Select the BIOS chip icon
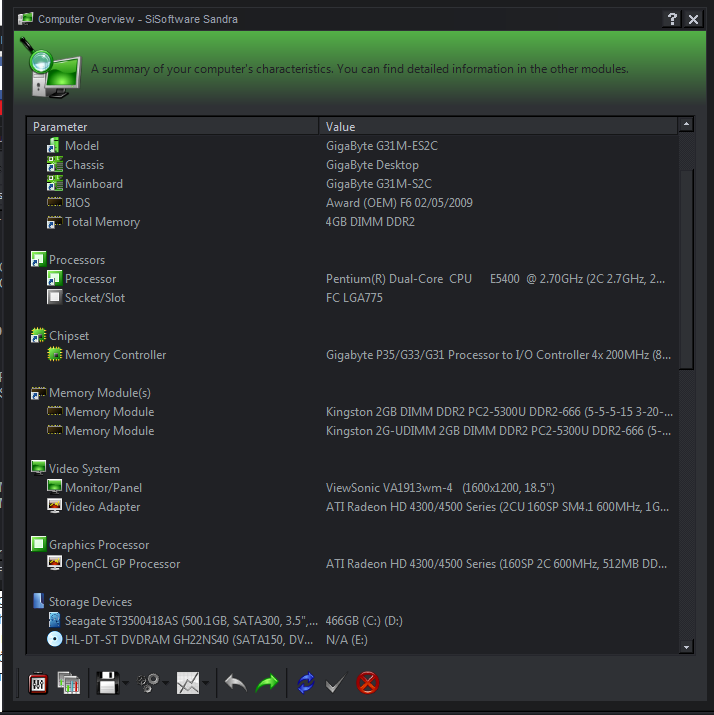The image size is (714, 715). [x=54, y=202]
